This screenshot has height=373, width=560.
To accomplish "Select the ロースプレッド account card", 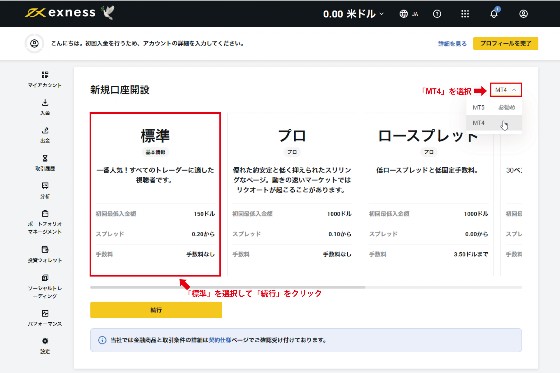I will (x=428, y=194).
